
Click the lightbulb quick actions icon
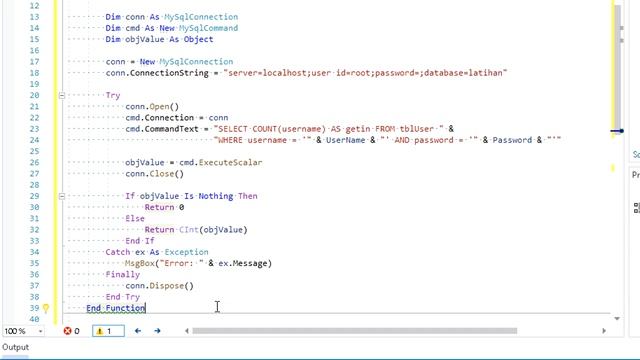[x=46, y=309]
